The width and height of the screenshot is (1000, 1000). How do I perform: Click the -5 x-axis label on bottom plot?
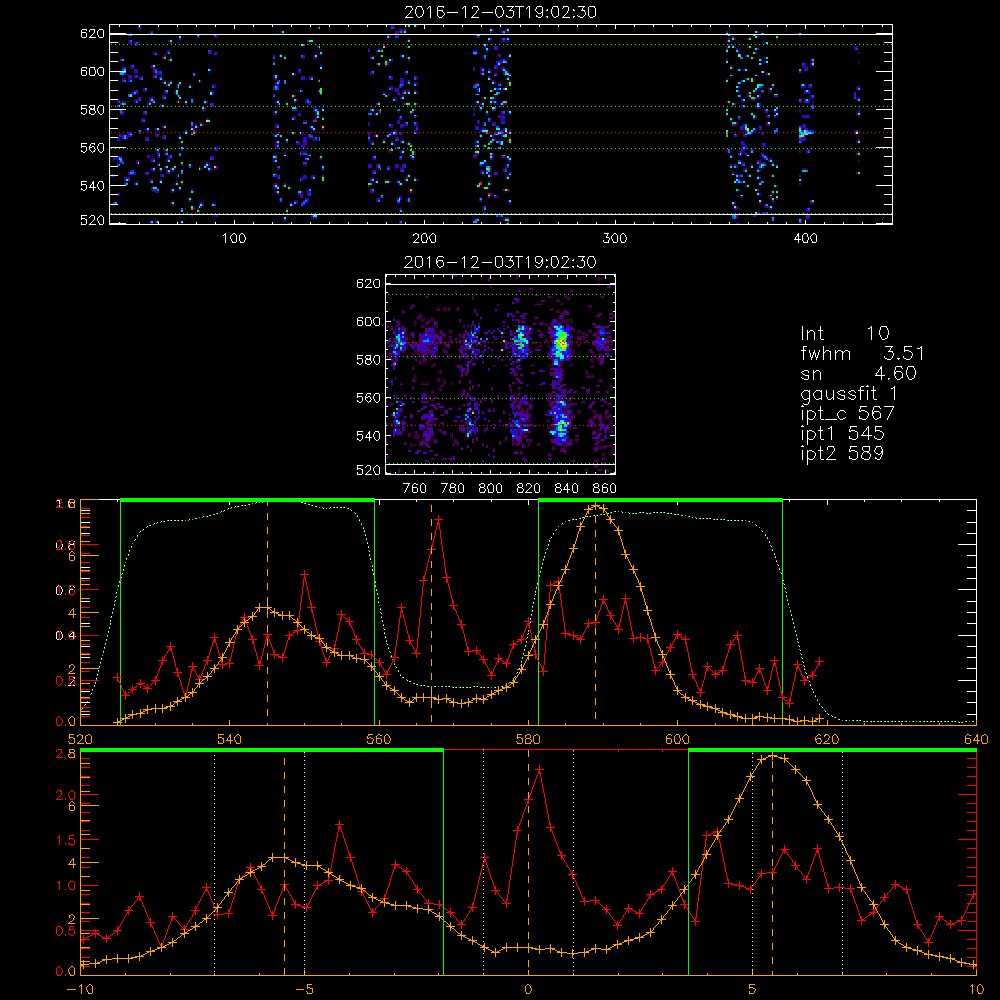coord(305,990)
